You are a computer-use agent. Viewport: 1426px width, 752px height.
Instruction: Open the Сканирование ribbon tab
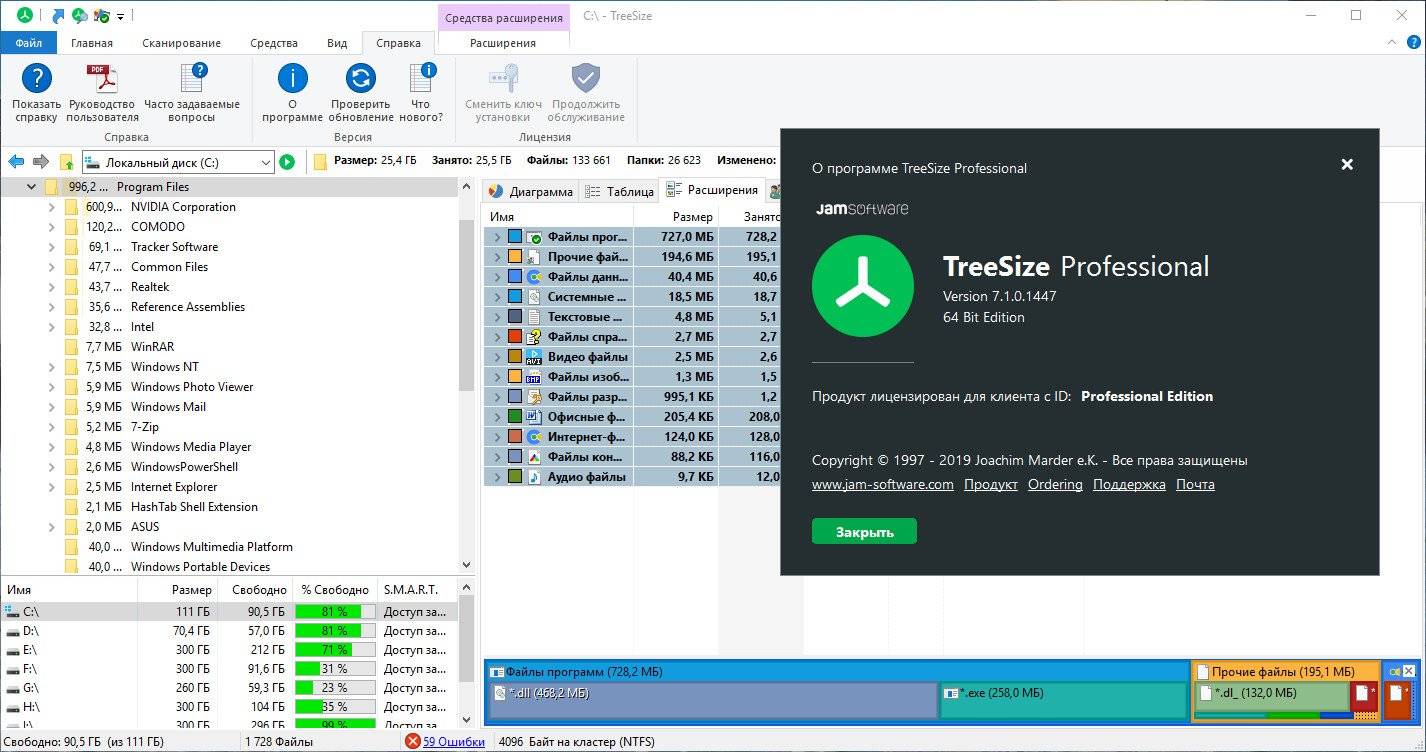pos(181,43)
